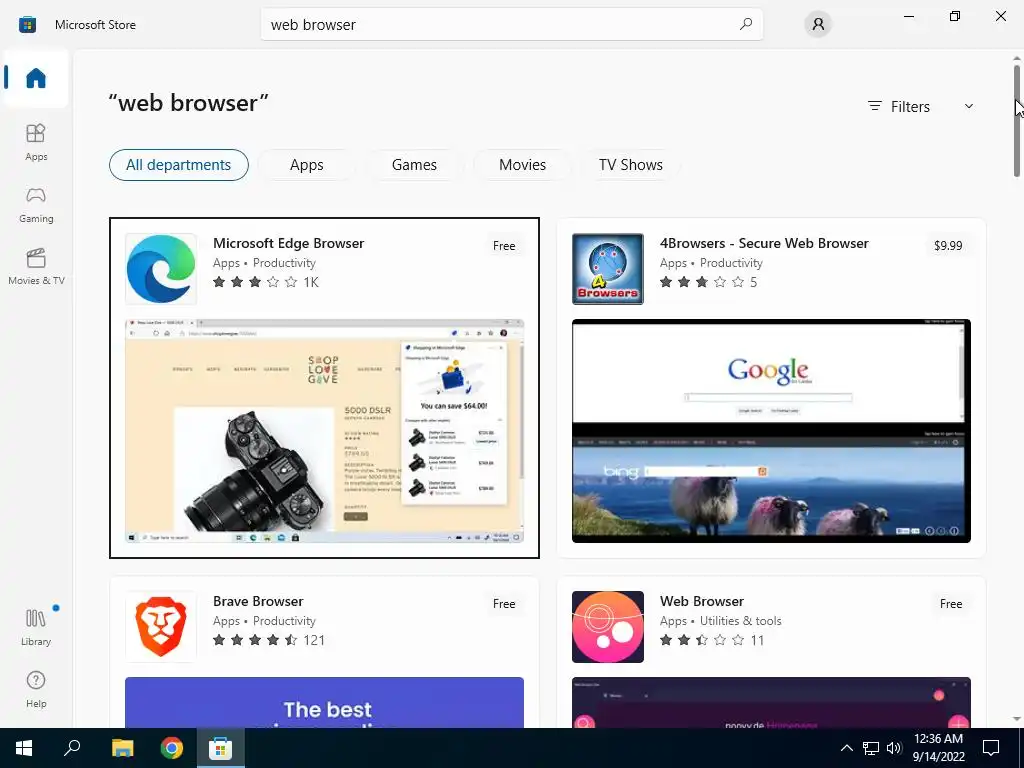Click 'Apps • Productivity' under Brave Browser
Screen dimensions: 1024x768
click(x=264, y=620)
